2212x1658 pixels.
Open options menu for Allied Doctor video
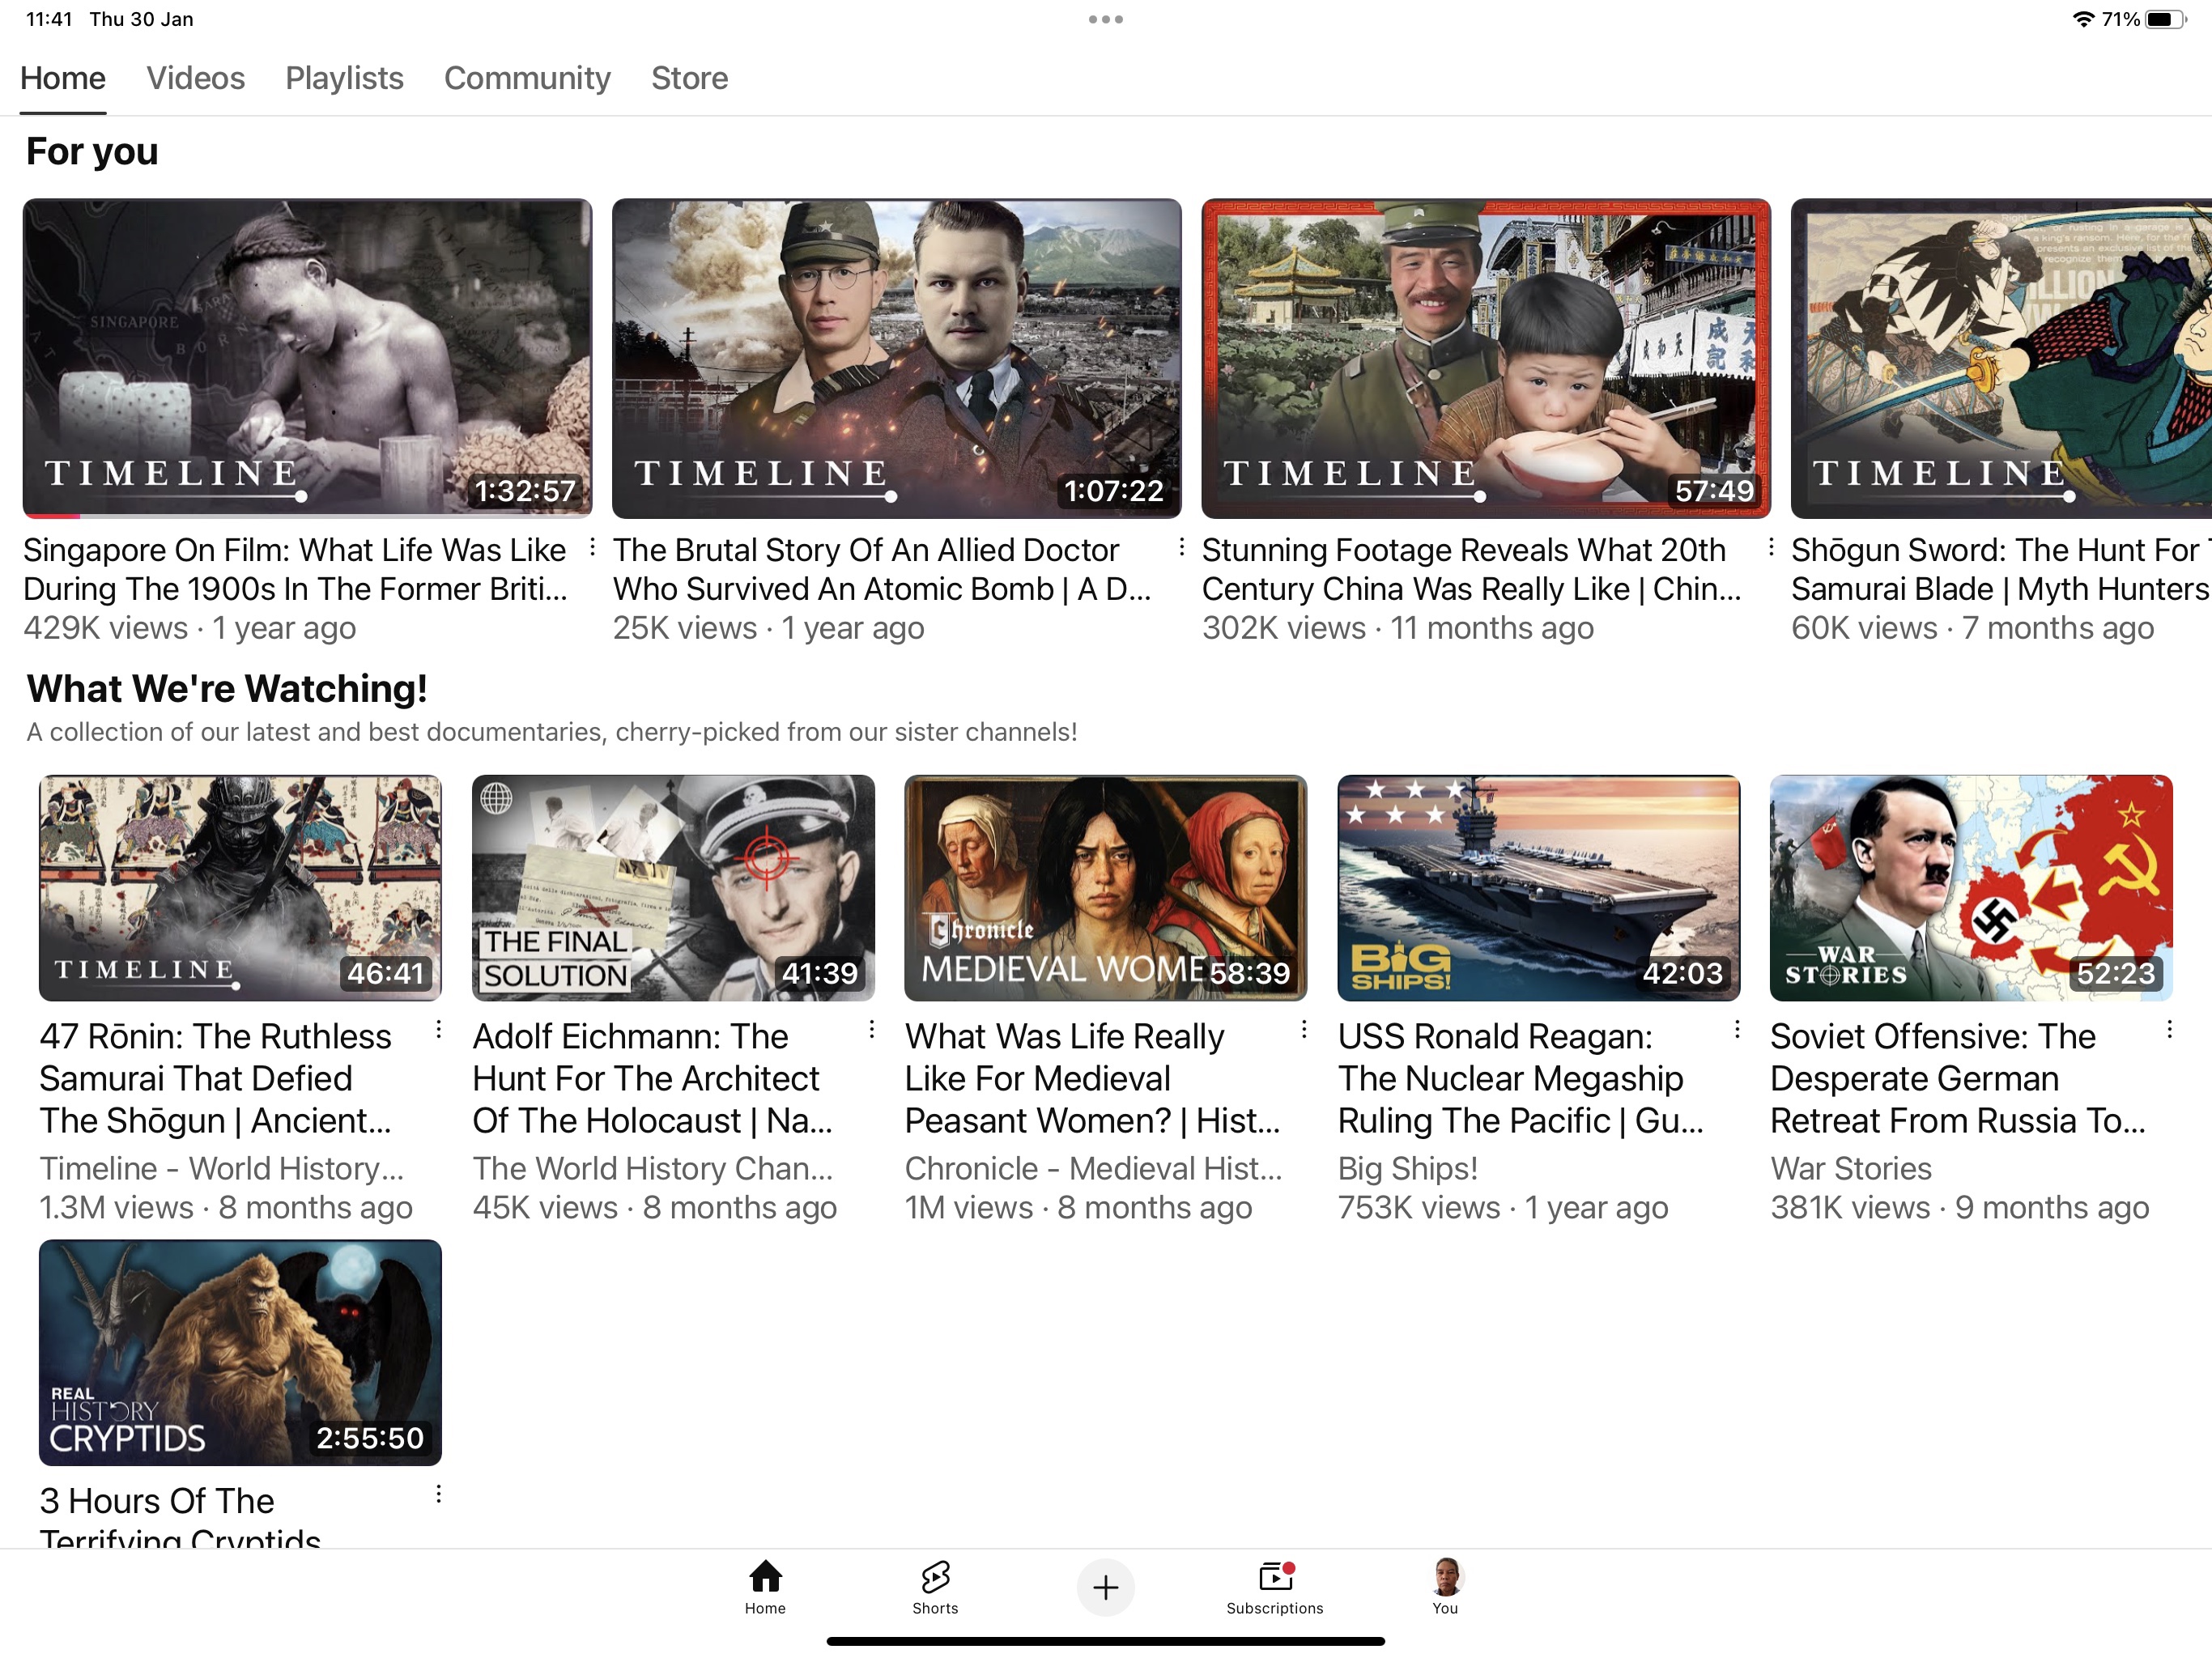1181,547
